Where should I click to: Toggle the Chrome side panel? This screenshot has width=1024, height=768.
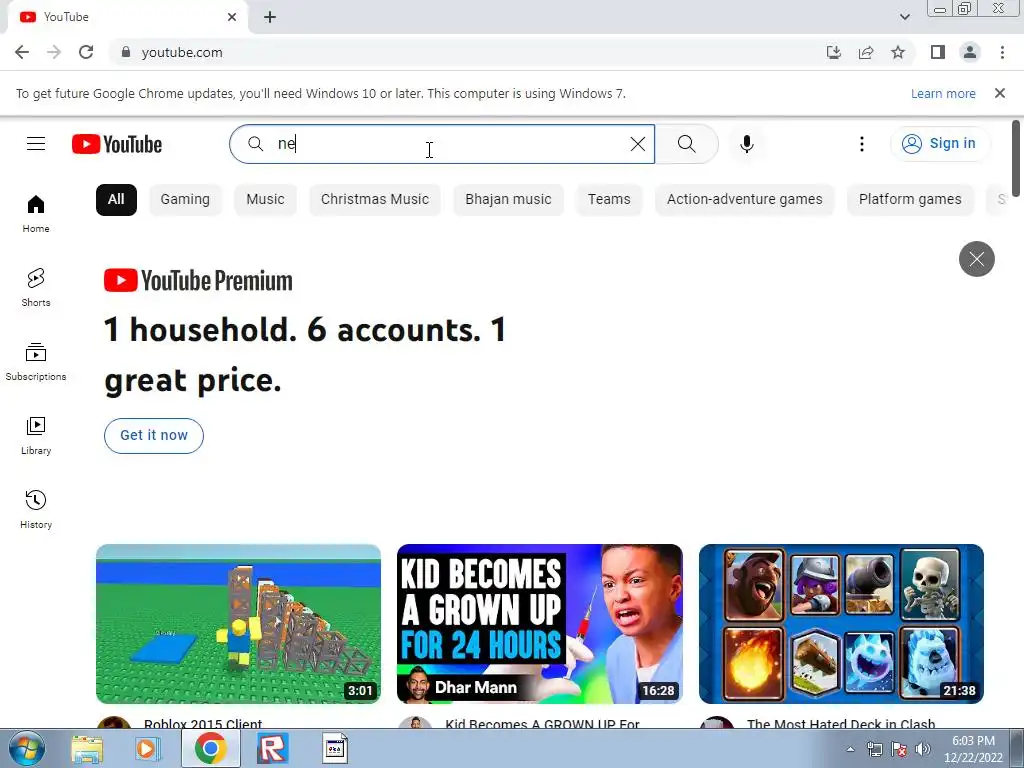click(x=938, y=52)
